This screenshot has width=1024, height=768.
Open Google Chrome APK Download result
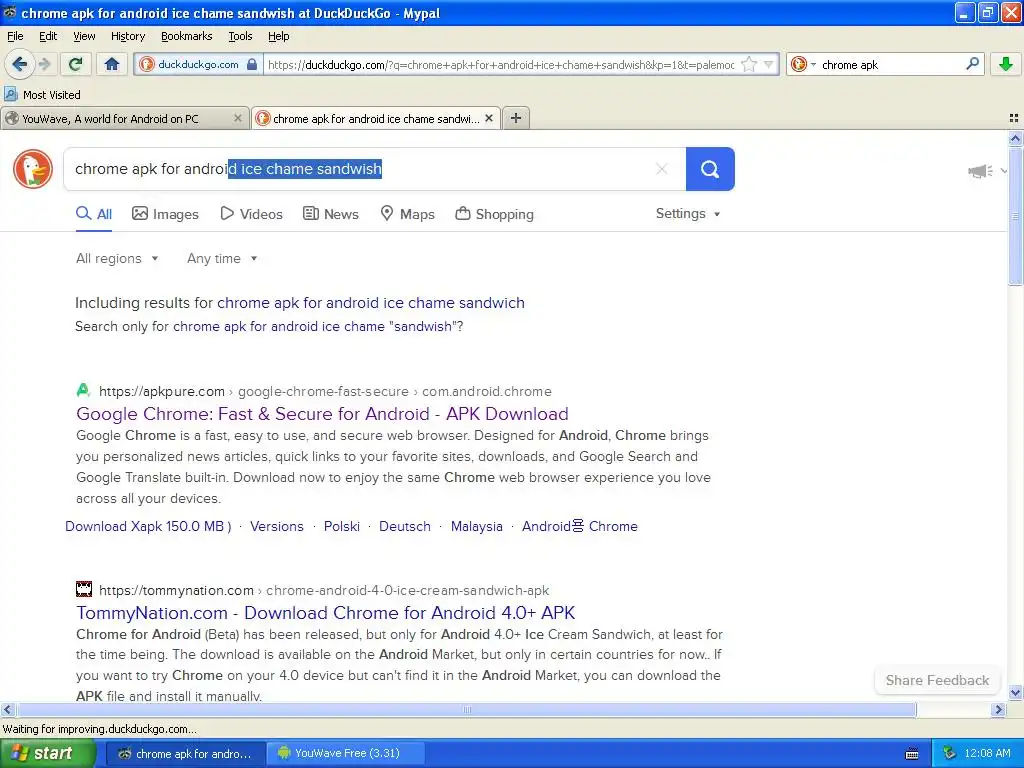tap(322, 413)
